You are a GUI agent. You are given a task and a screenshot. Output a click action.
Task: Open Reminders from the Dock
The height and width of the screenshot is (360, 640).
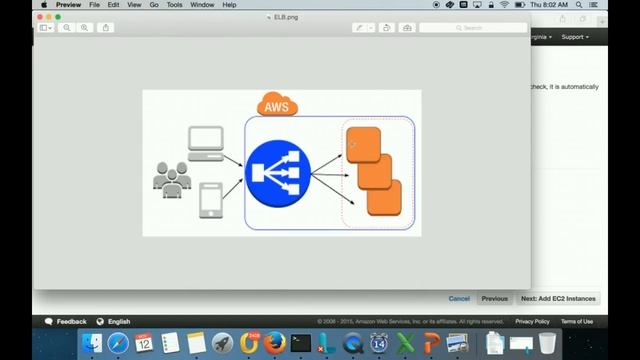pyautogui.click(x=170, y=343)
